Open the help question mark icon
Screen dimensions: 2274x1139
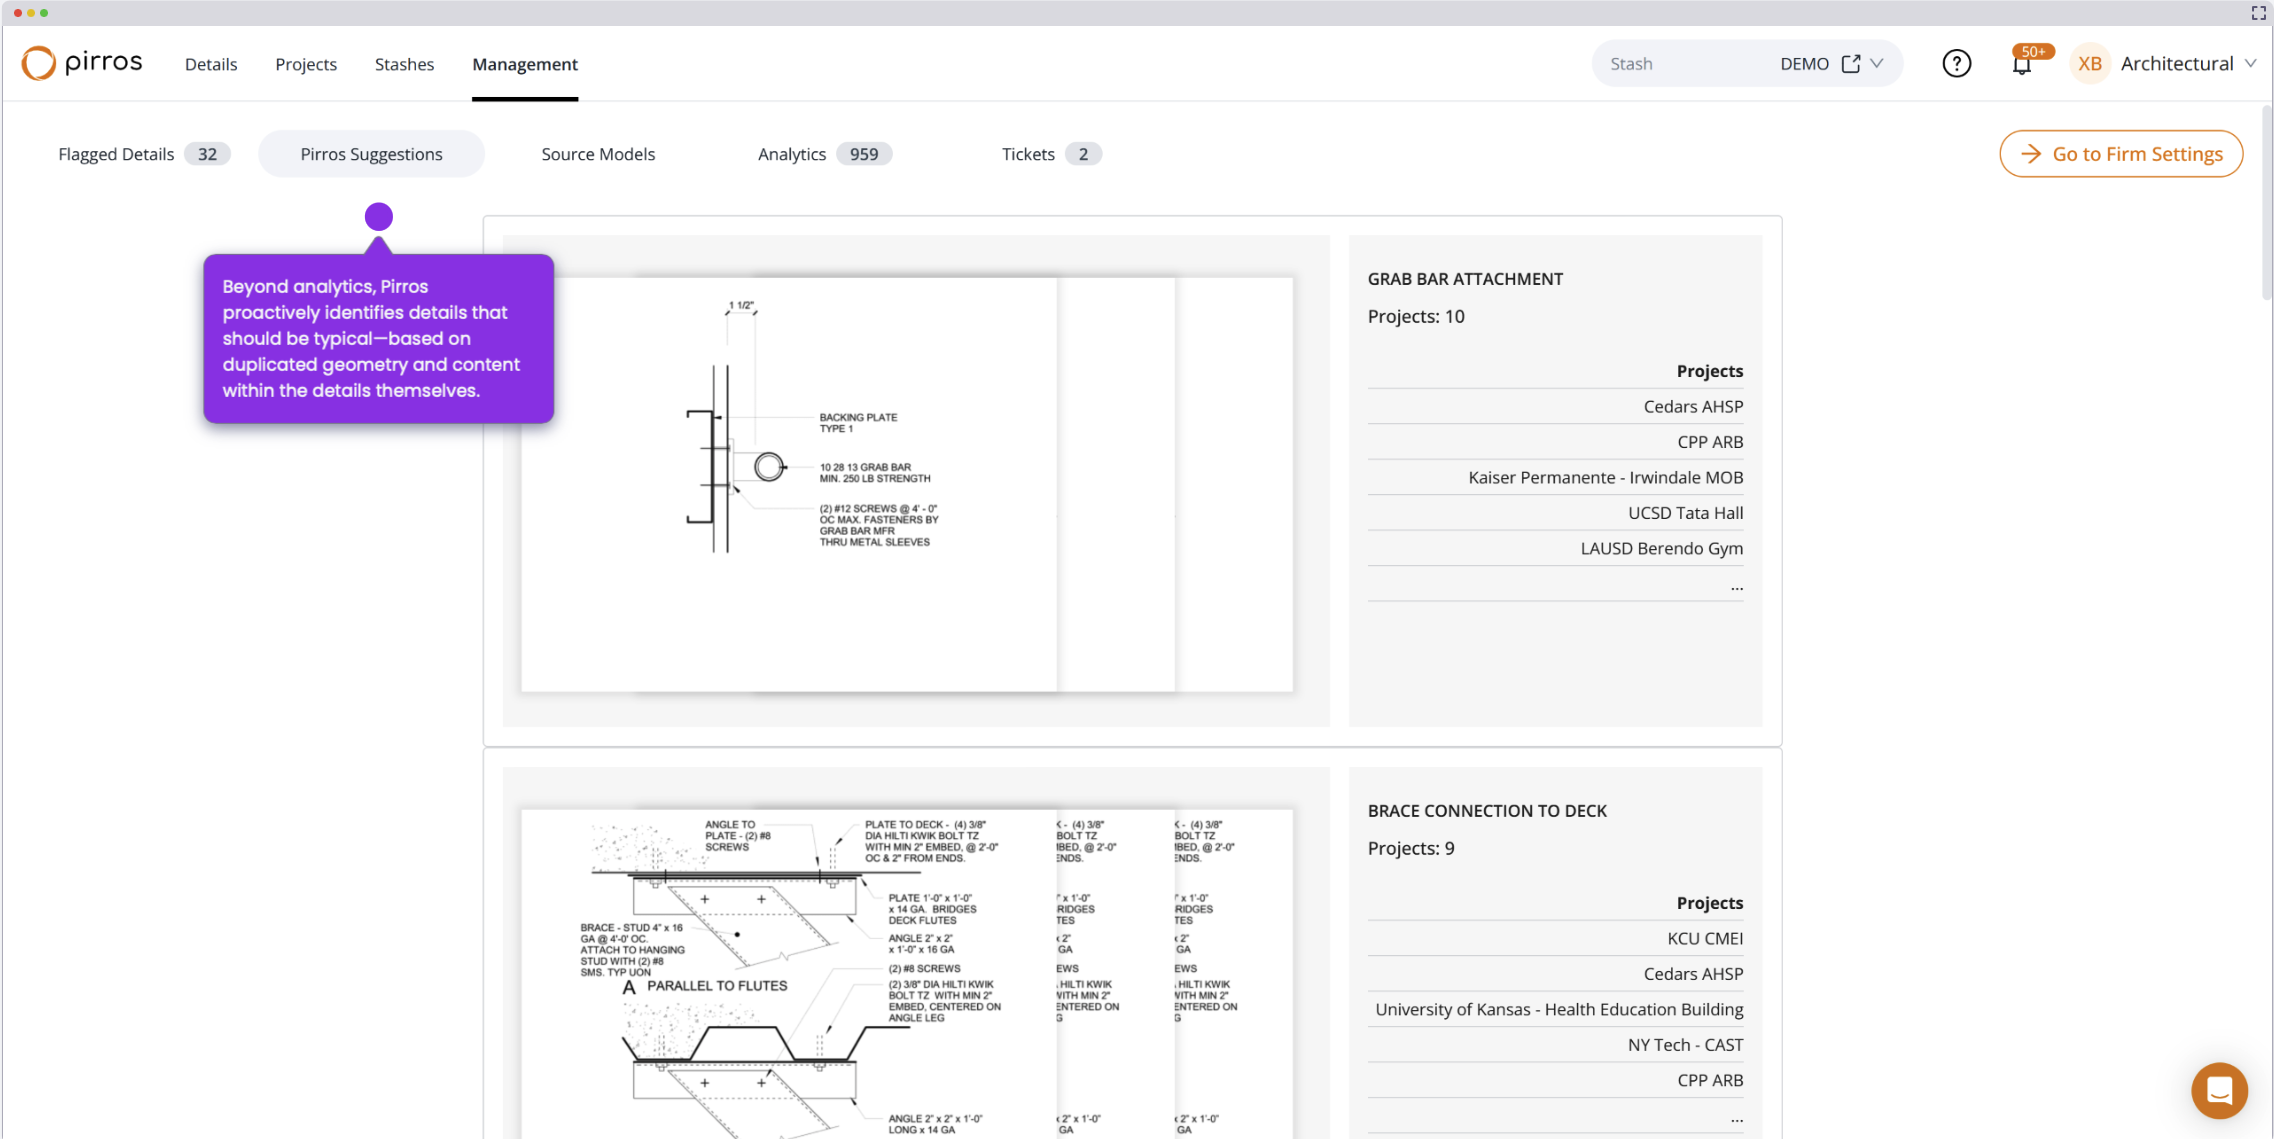click(1956, 64)
